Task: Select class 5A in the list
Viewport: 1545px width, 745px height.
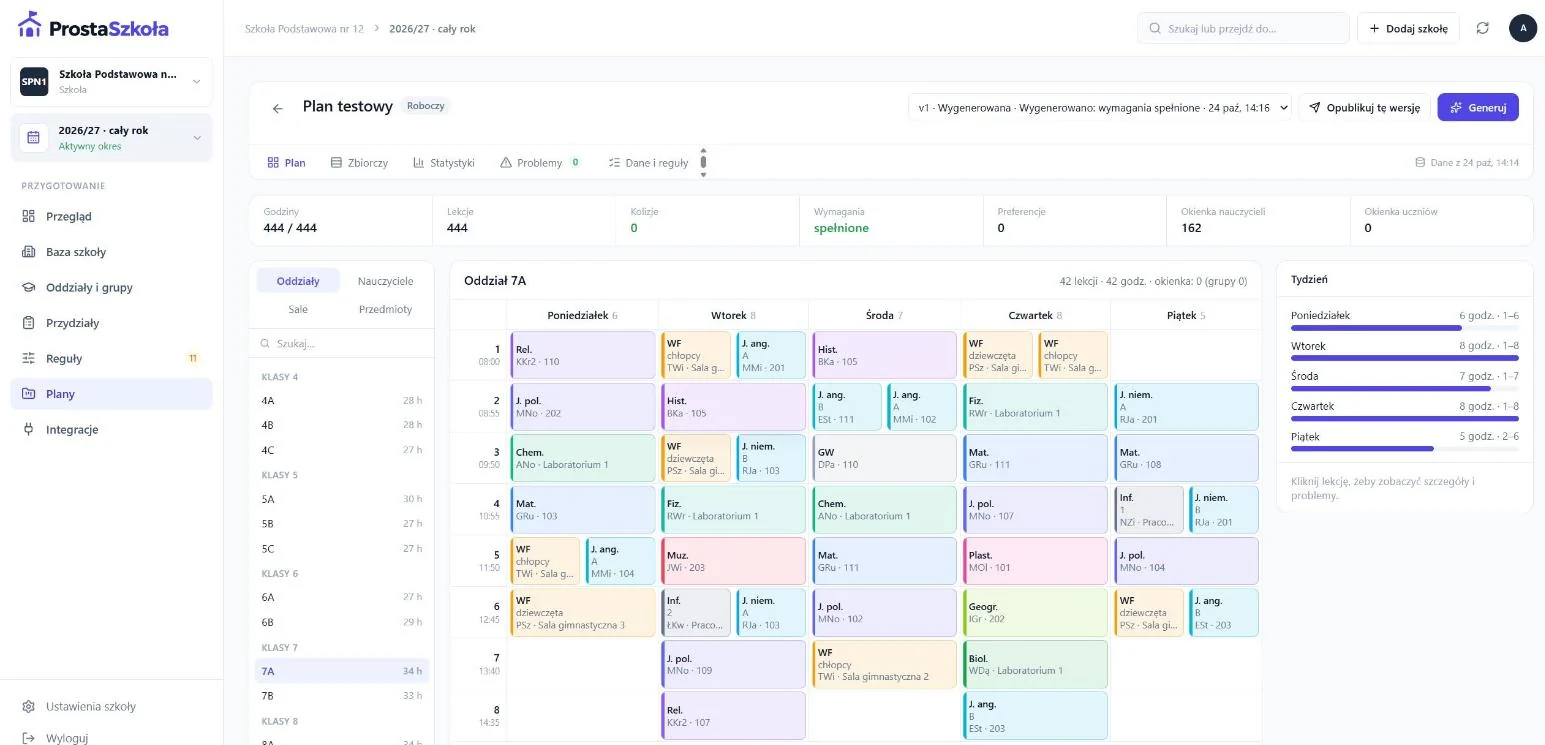Action: click(x=341, y=499)
